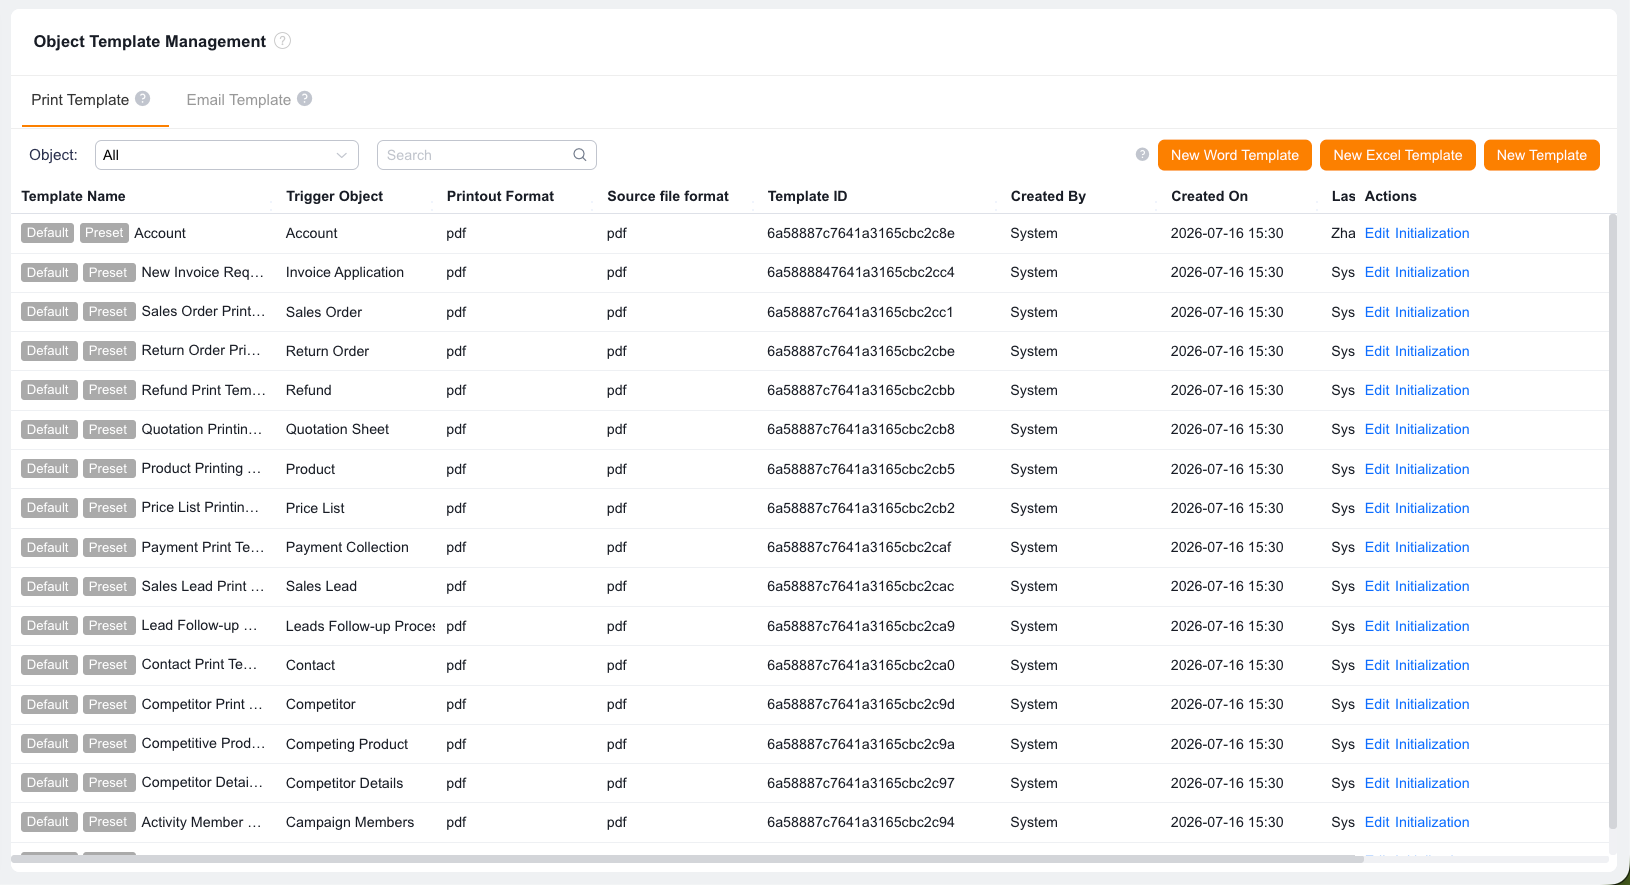Edit the Account template
This screenshot has width=1630, height=885.
[x=1377, y=233]
